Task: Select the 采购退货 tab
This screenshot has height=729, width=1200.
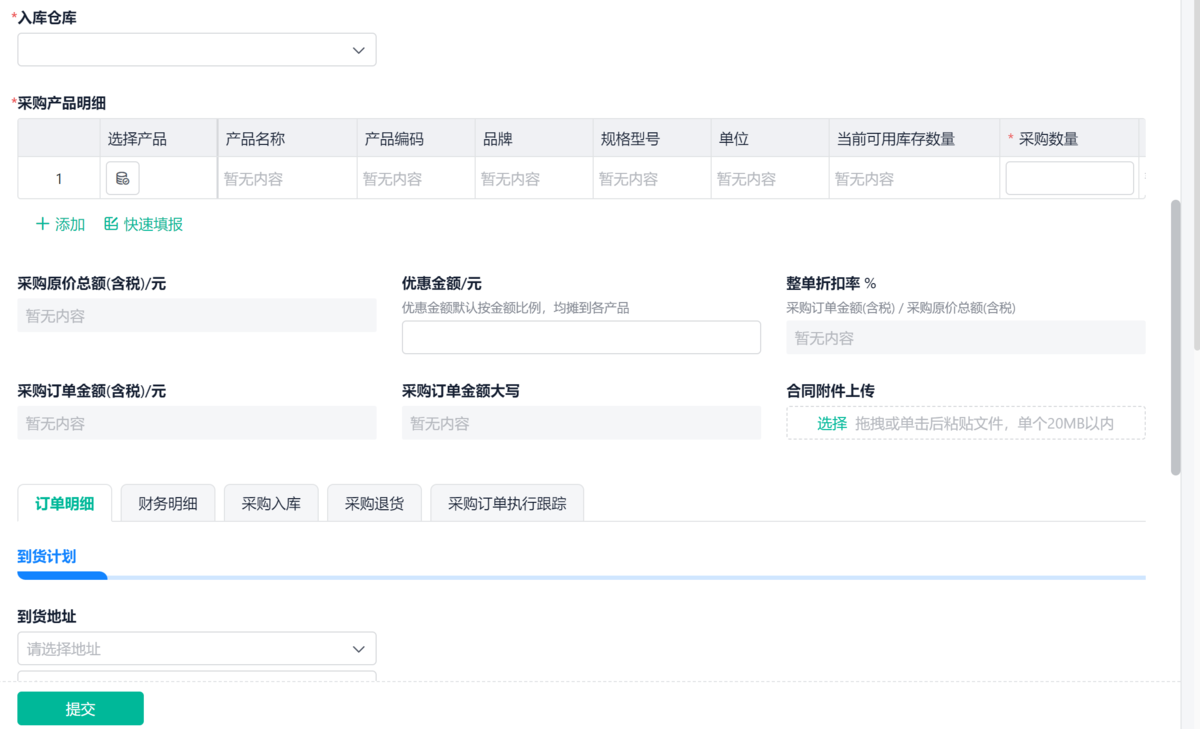Action: click(374, 504)
